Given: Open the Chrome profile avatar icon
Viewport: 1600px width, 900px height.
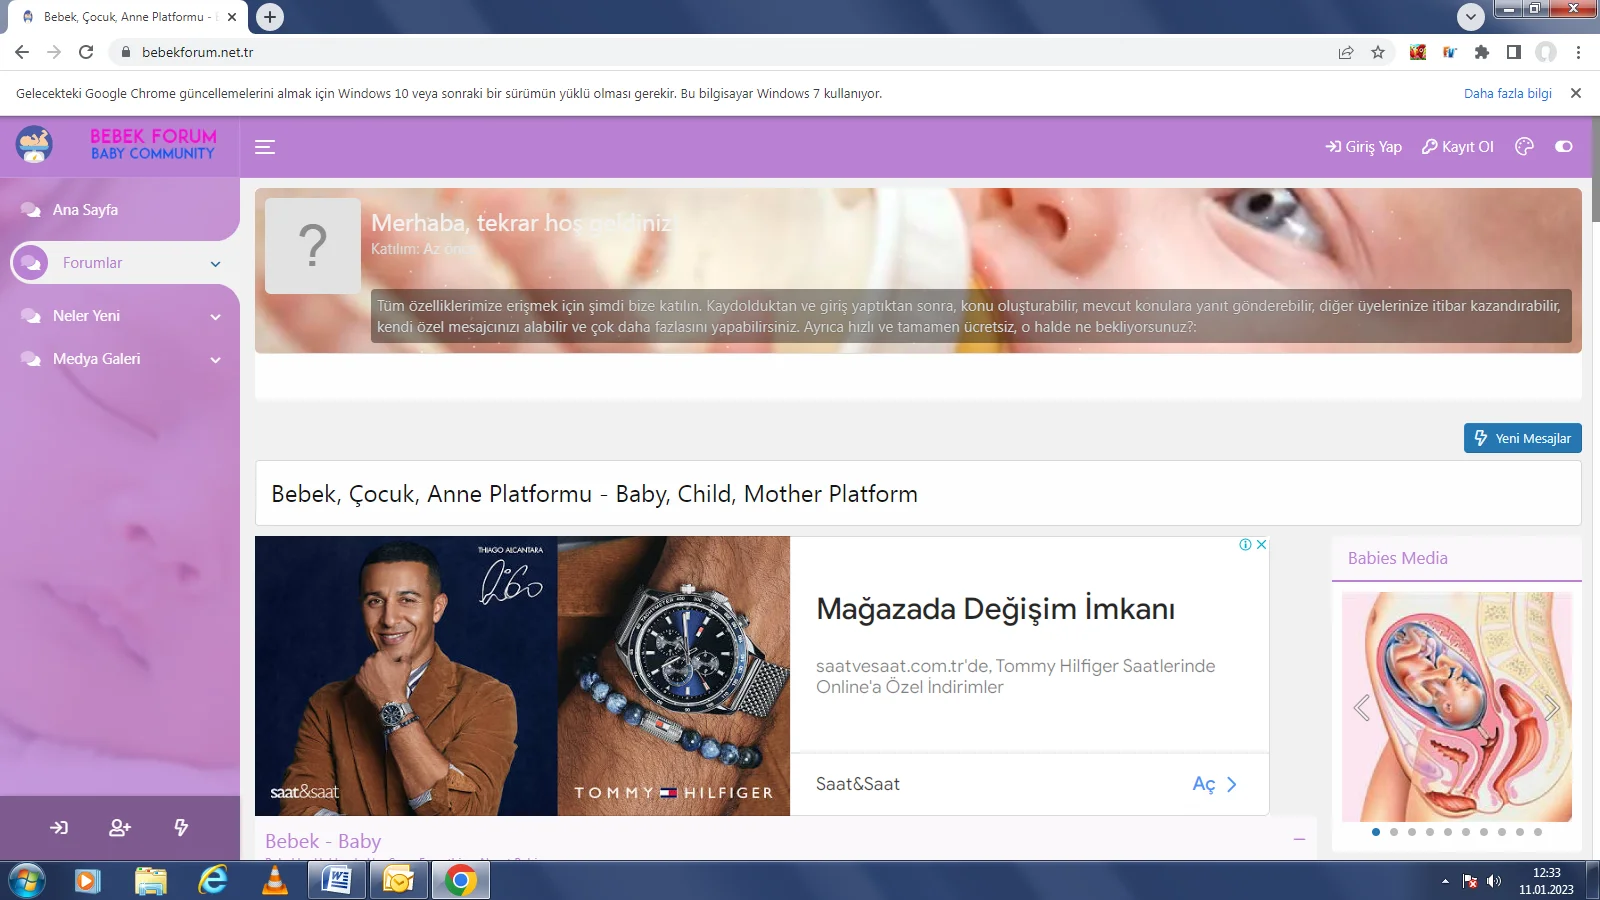Looking at the screenshot, I should click(x=1546, y=52).
